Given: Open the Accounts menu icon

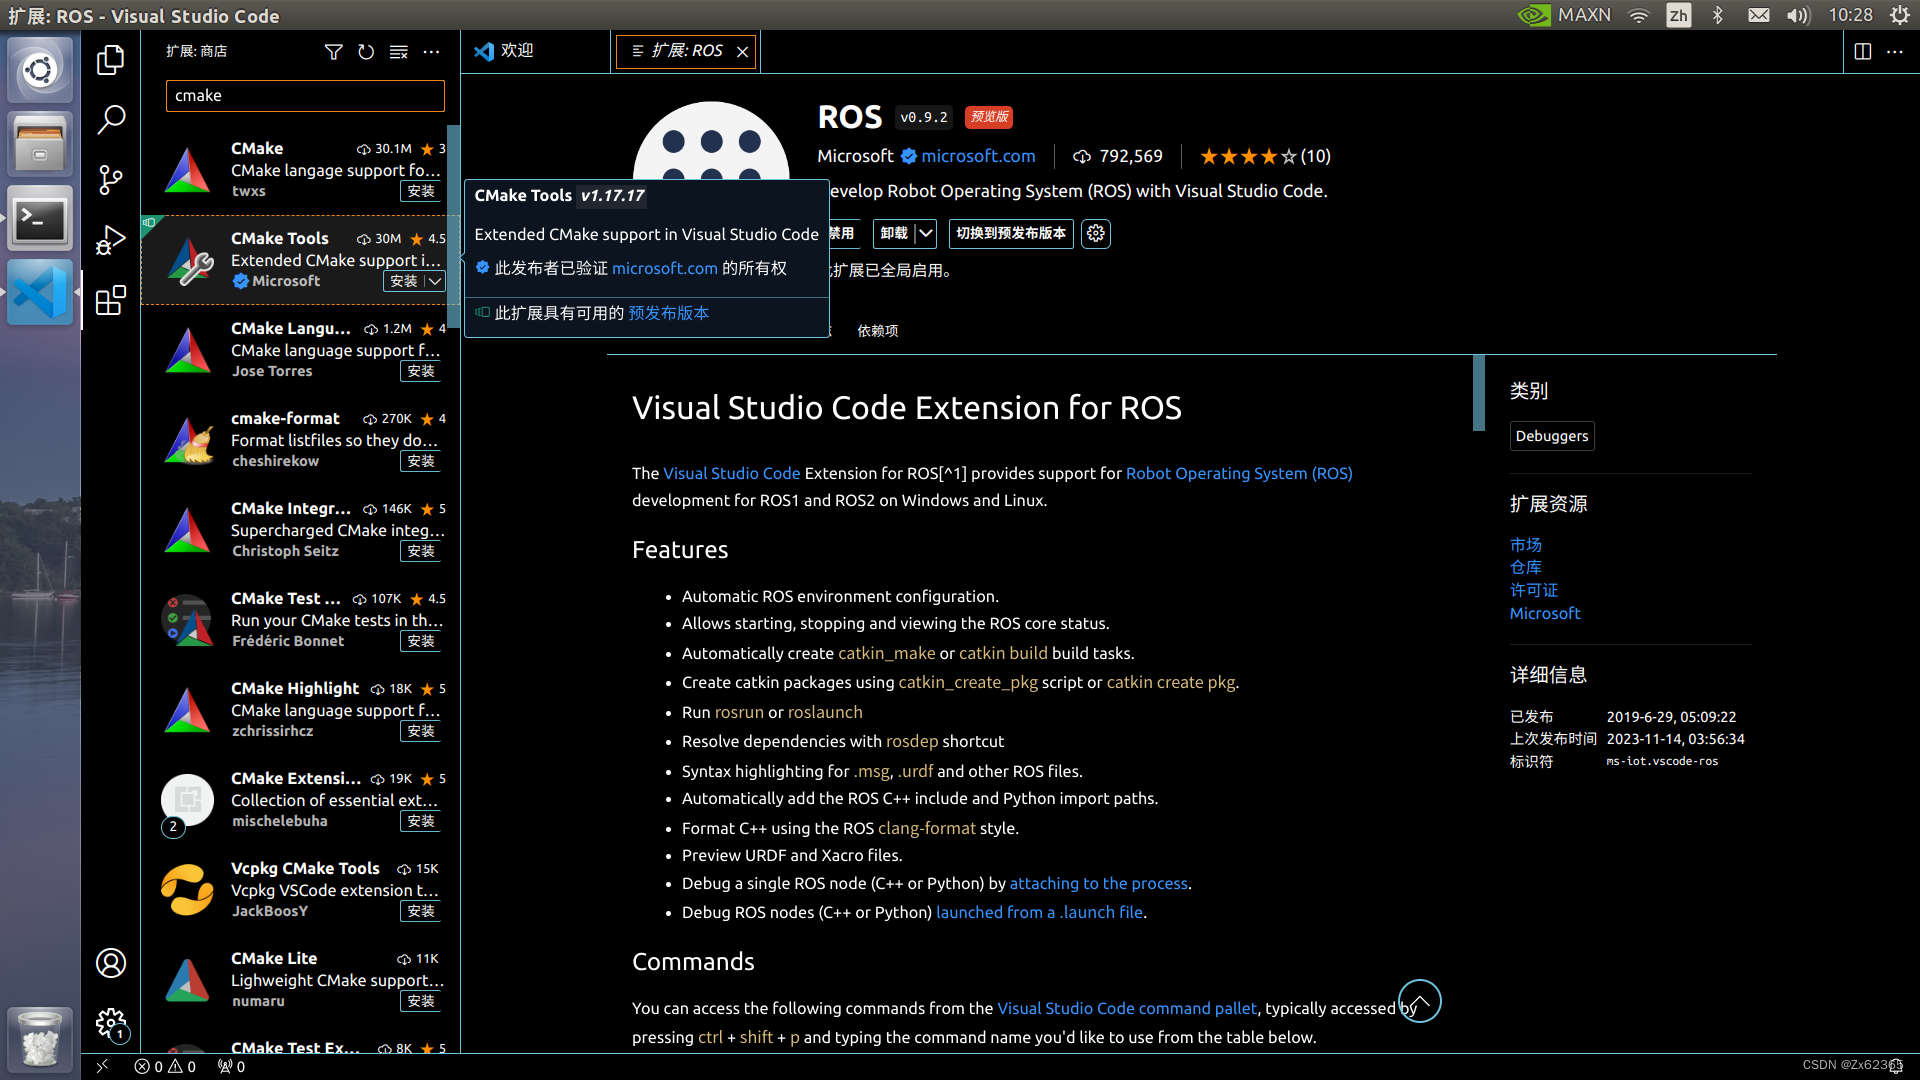Looking at the screenshot, I should coord(110,963).
